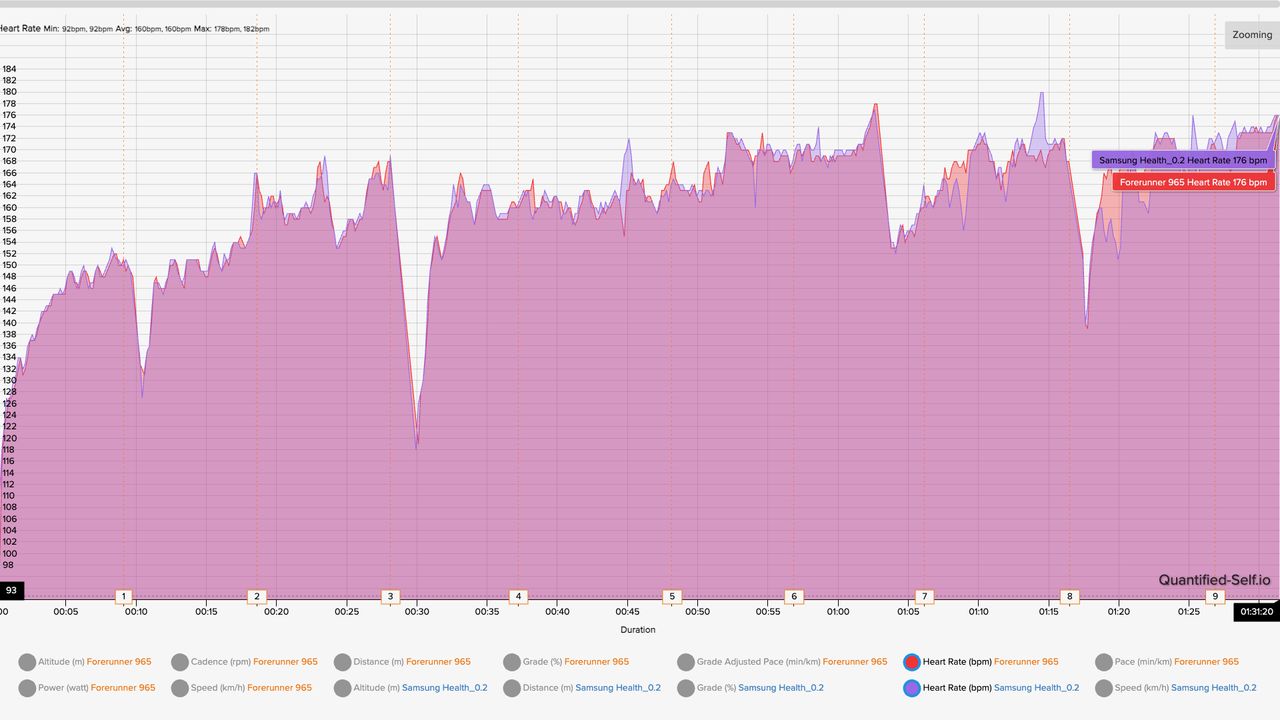Select lap marker 9 on timeline
Image resolution: width=1280 pixels, height=720 pixels.
click(1216, 597)
